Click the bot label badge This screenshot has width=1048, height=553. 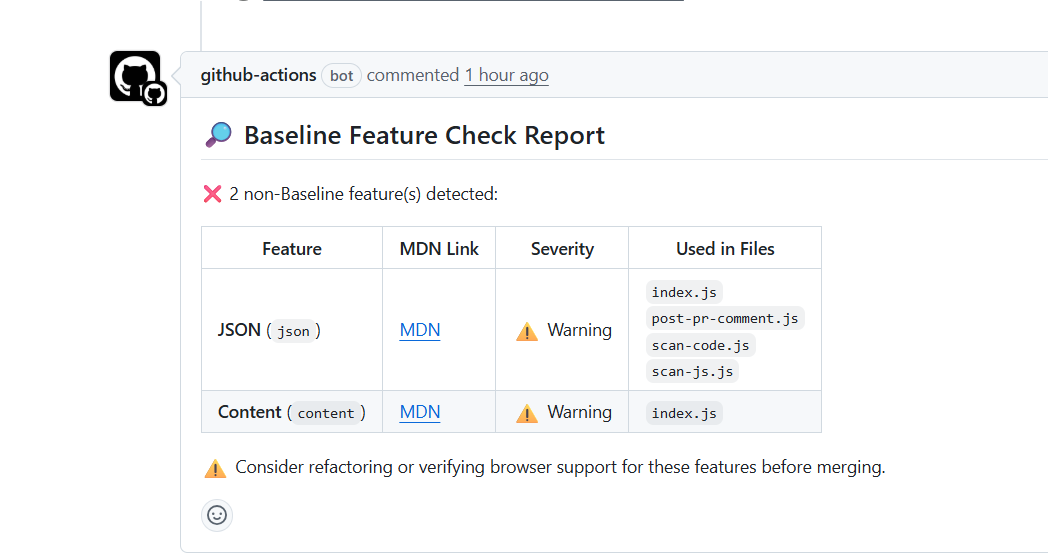tap(342, 76)
